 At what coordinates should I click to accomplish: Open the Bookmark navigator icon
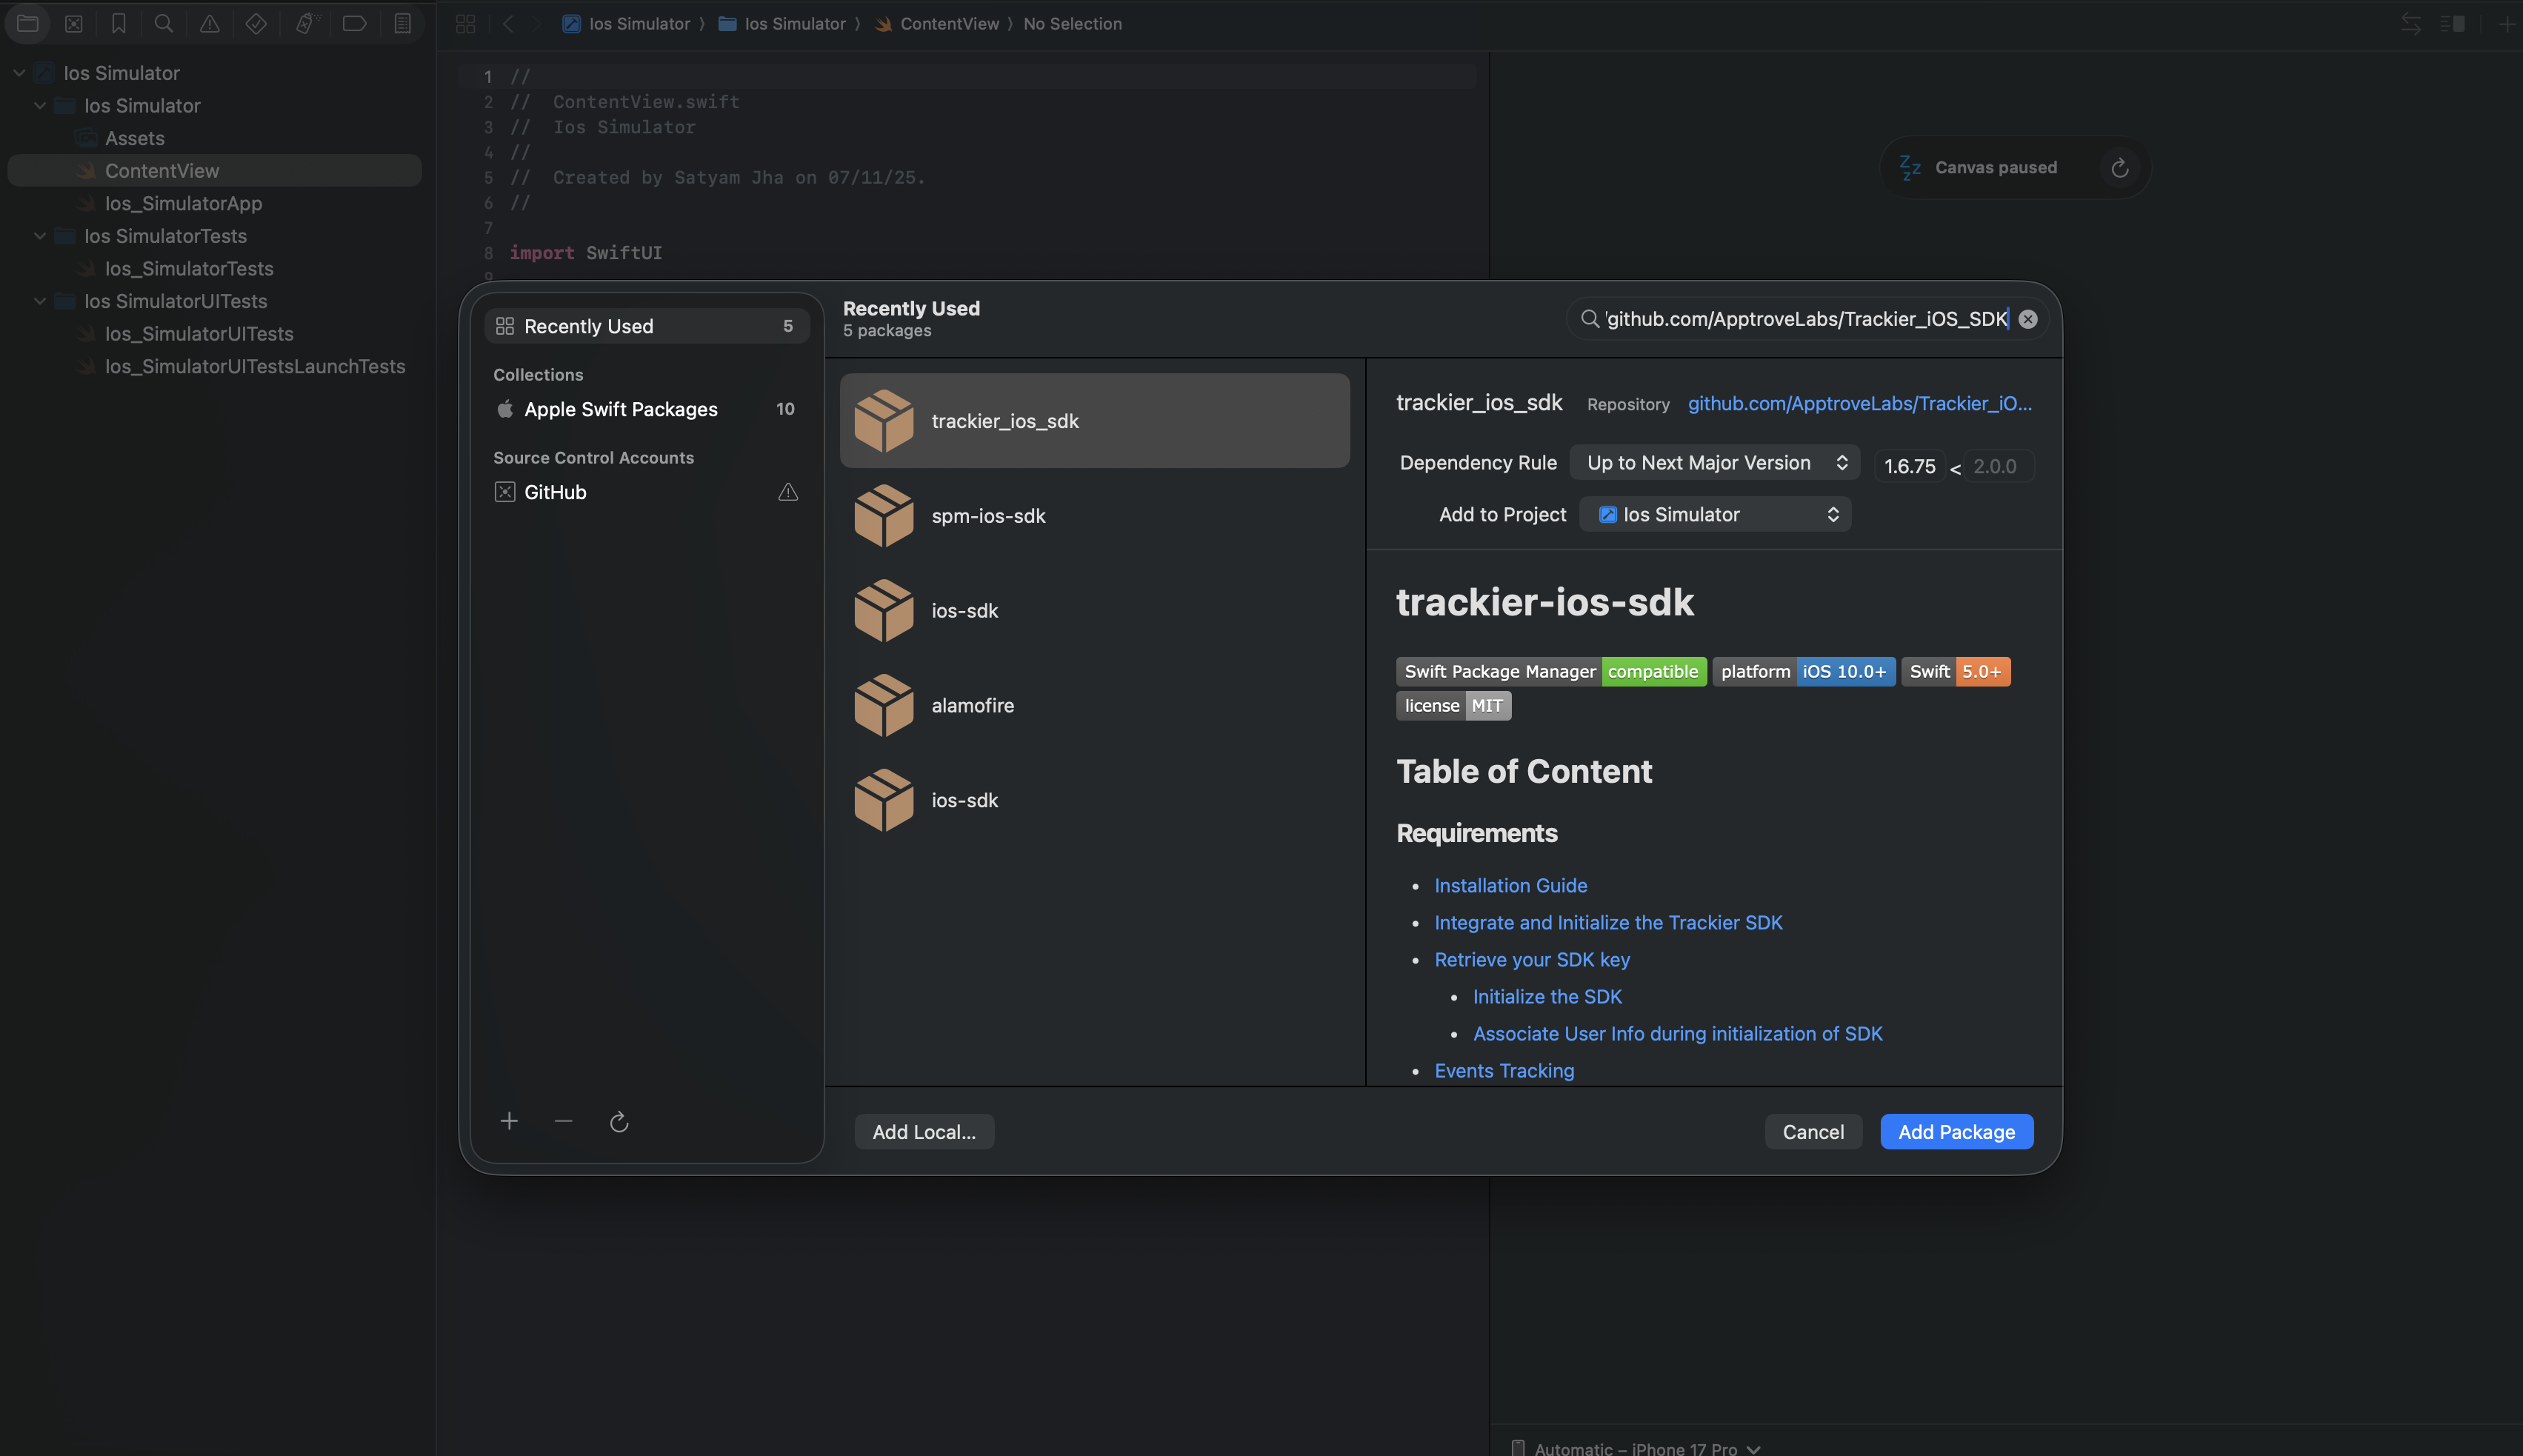(118, 24)
